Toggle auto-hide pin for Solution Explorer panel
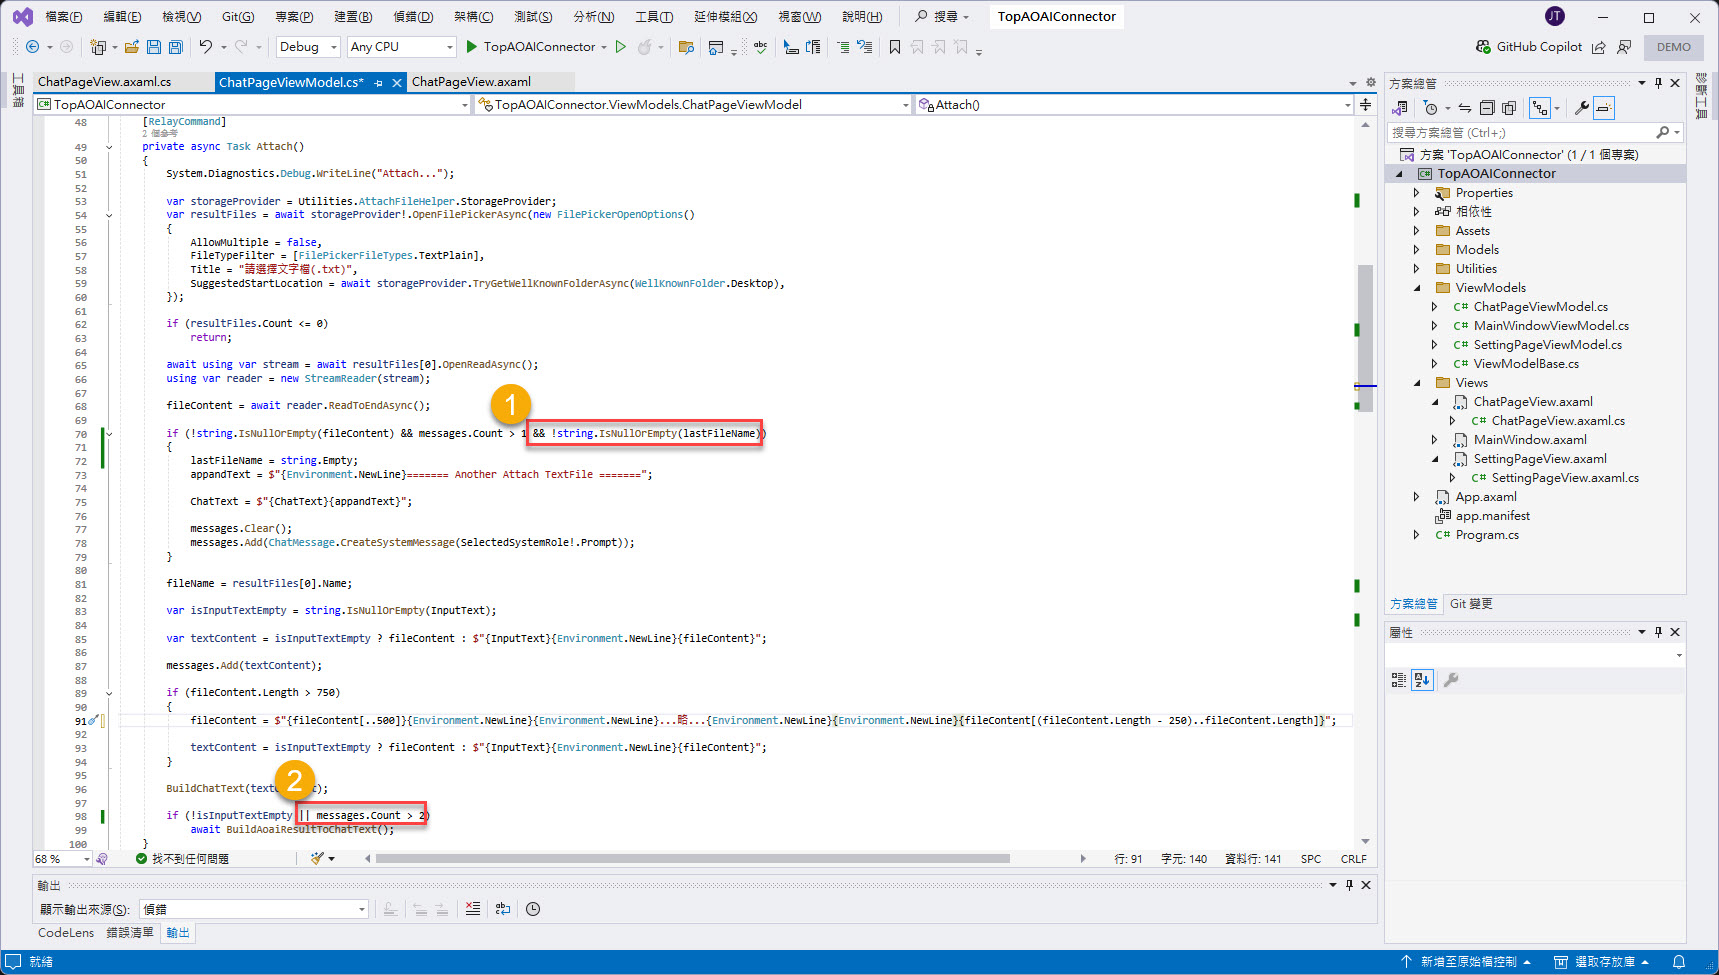1719x975 pixels. [1658, 83]
